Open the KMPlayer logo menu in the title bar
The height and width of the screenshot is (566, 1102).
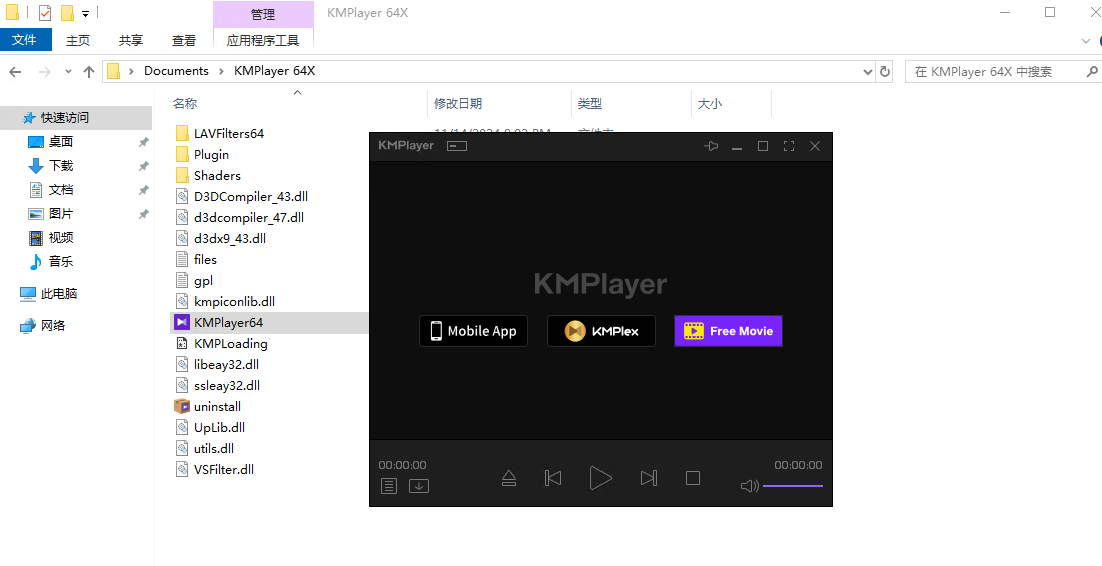click(x=406, y=146)
